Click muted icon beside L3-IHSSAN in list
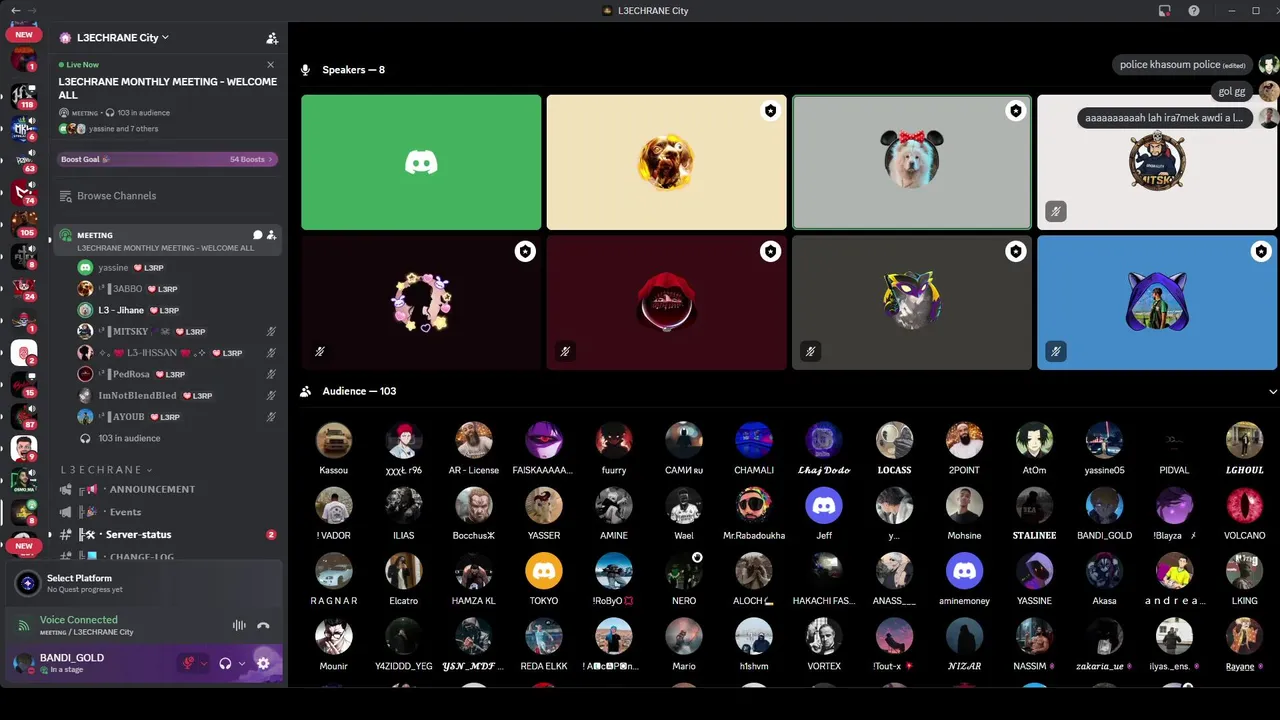This screenshot has width=1280, height=720. (x=271, y=353)
